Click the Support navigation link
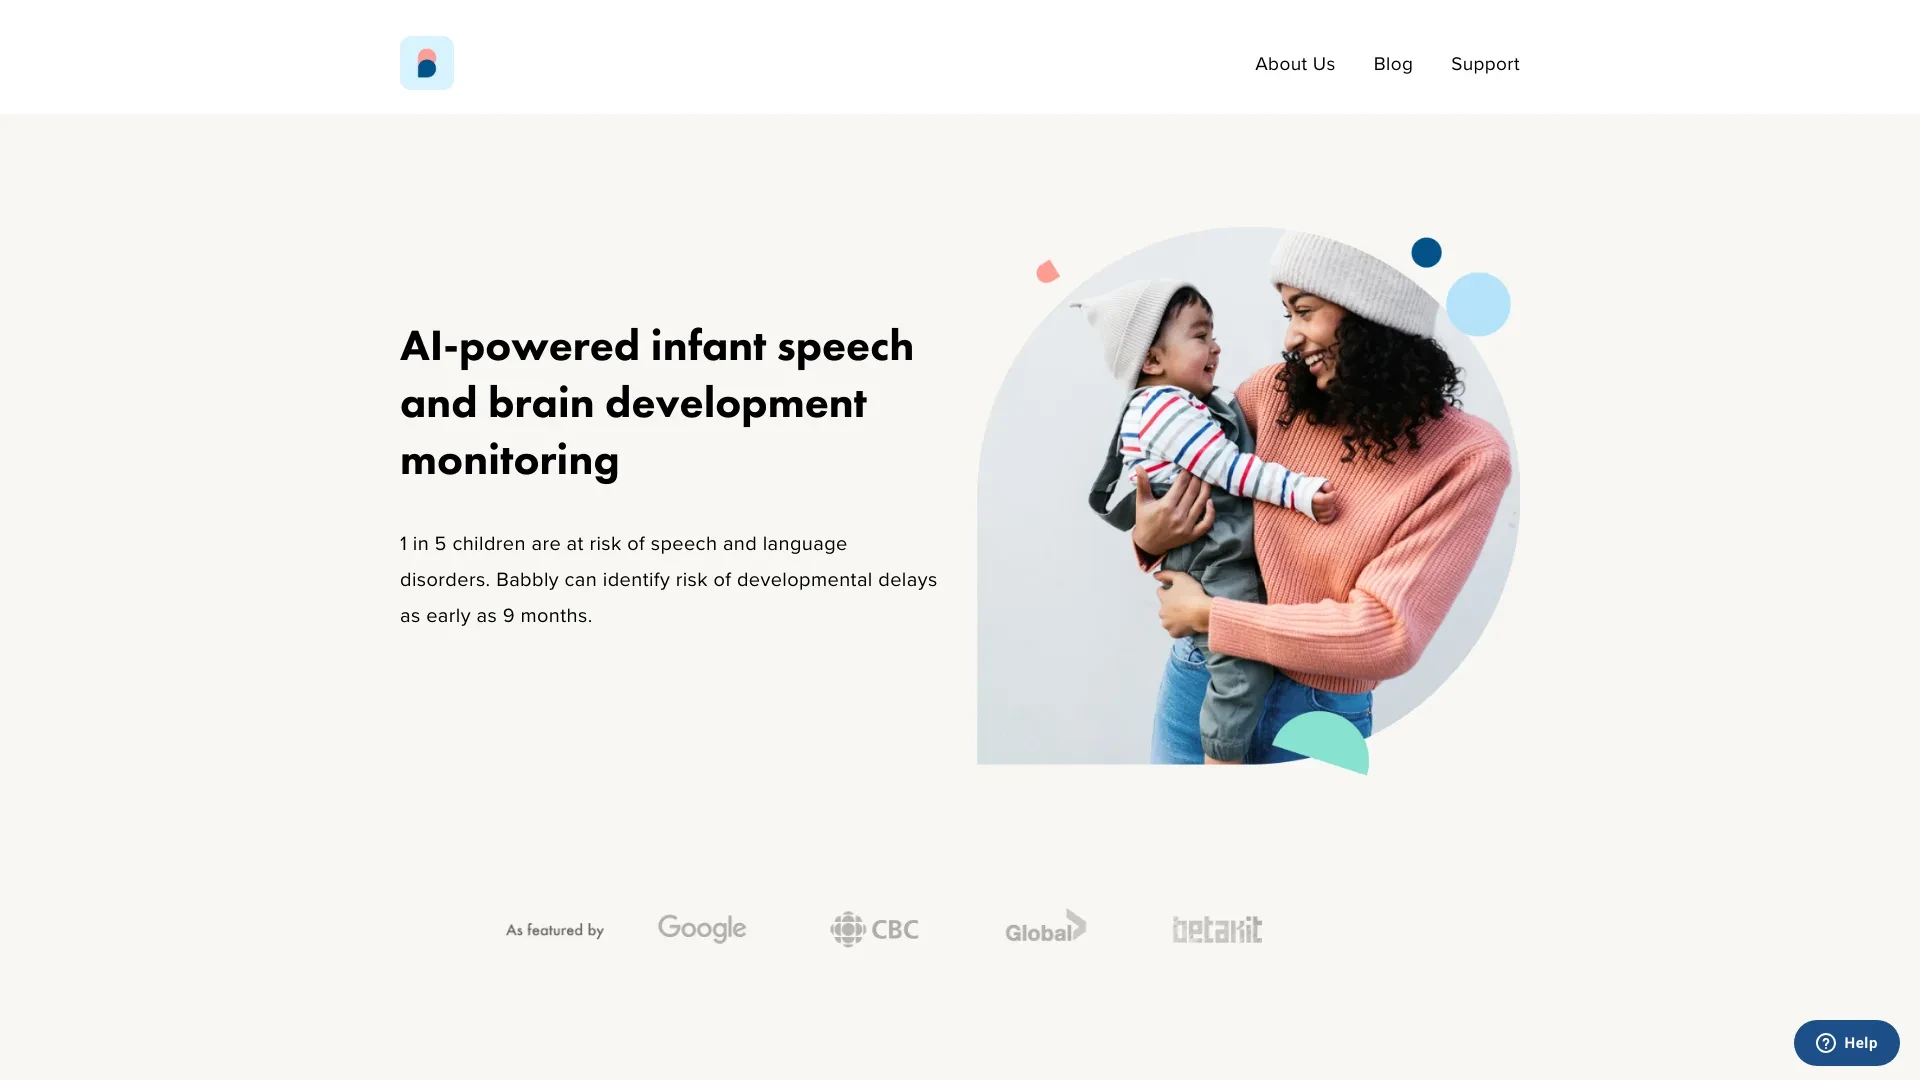Viewport: 1920px width, 1080px height. (x=1485, y=62)
